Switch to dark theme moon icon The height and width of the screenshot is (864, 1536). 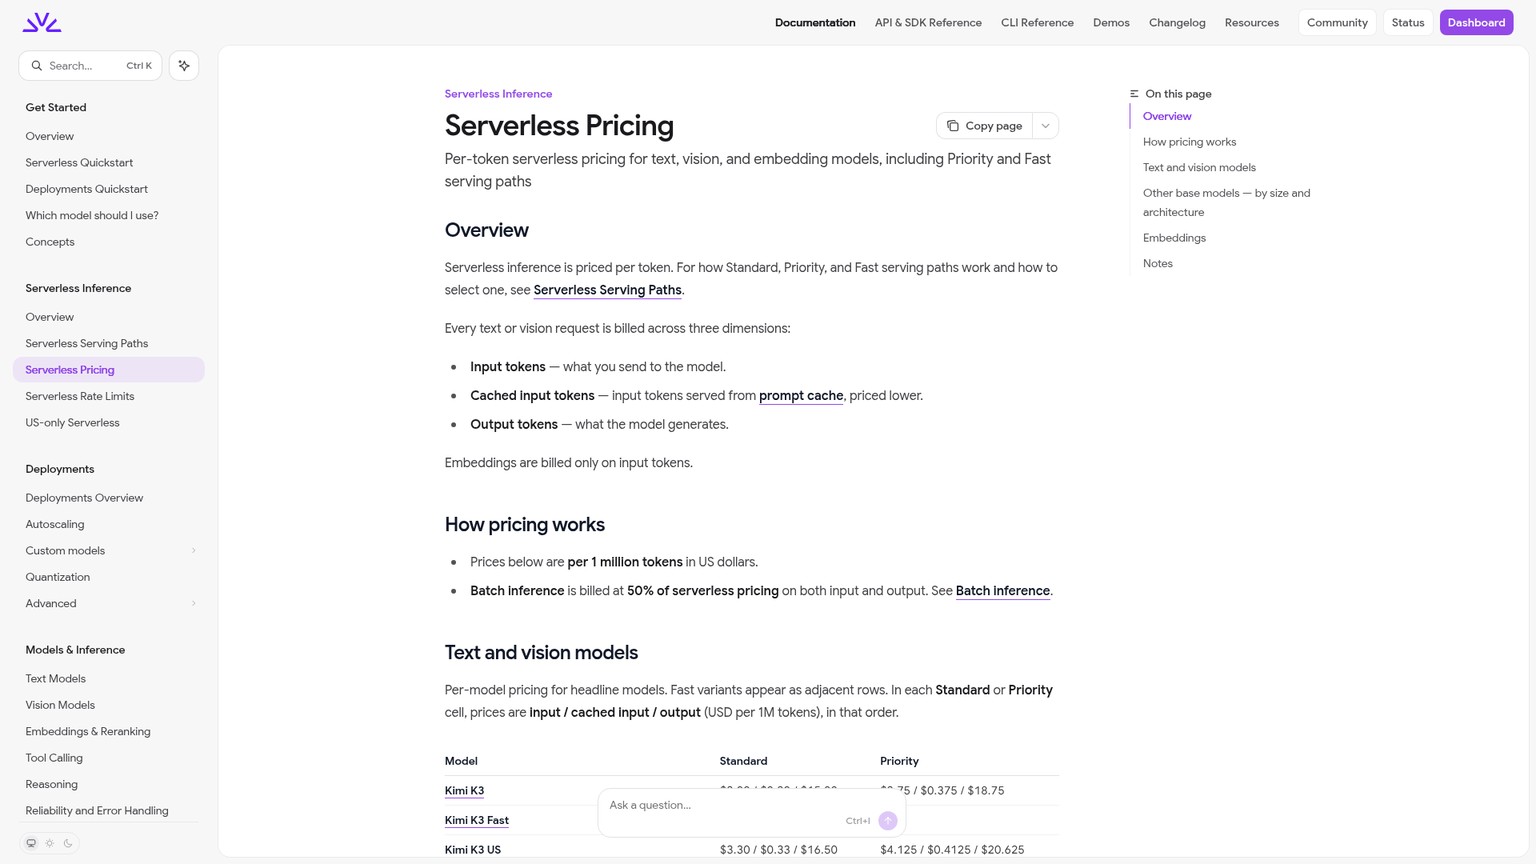coord(68,843)
